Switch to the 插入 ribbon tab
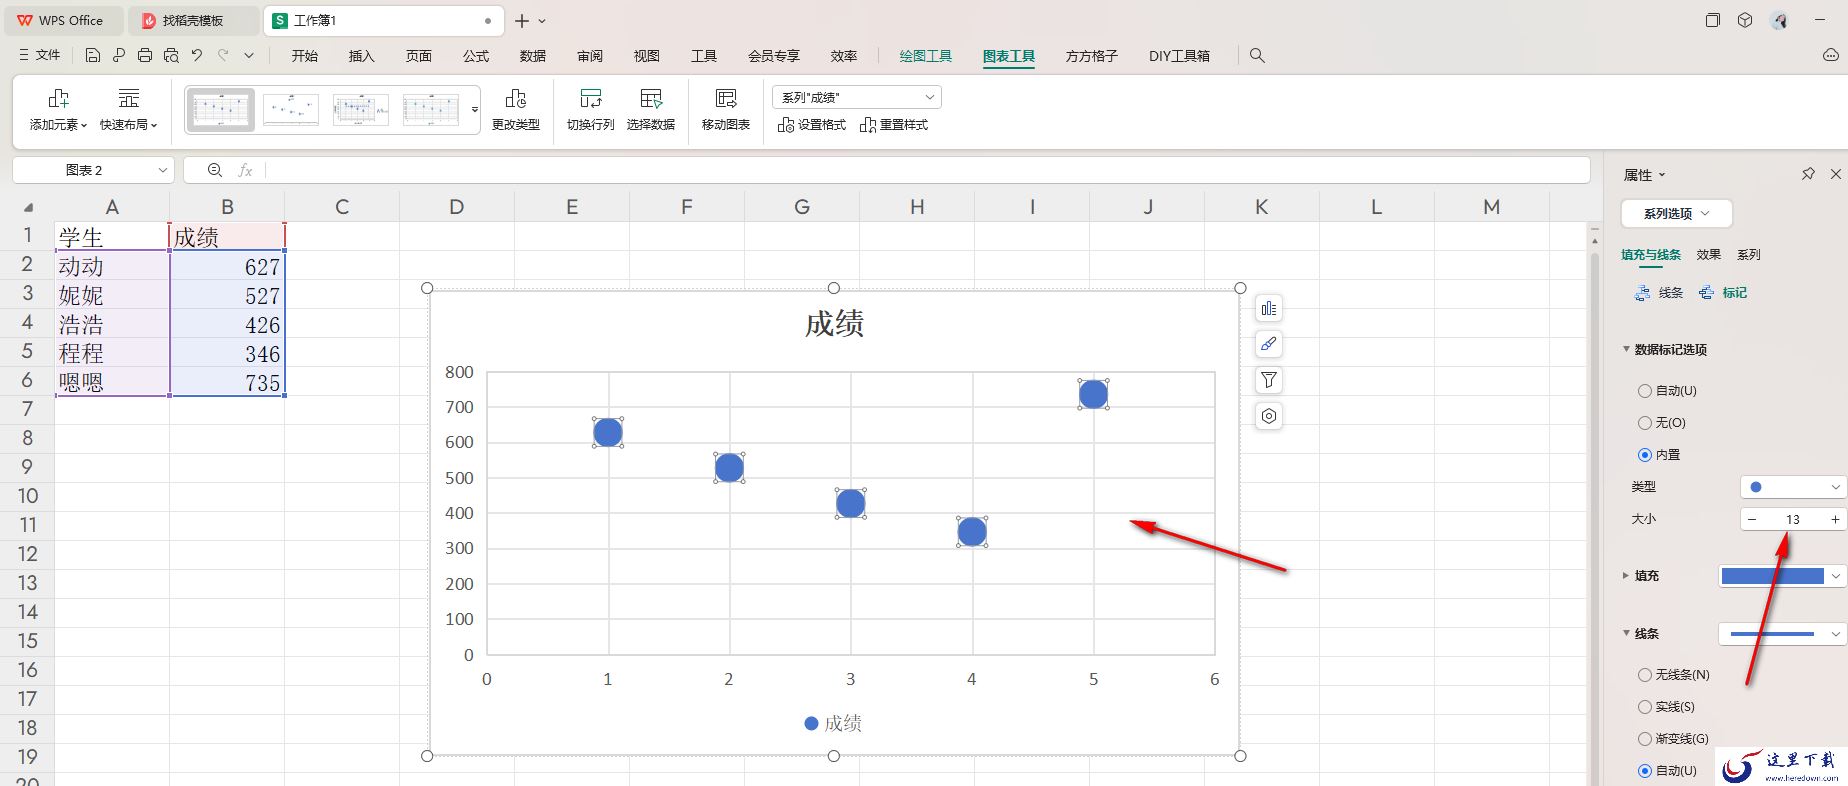Image resolution: width=1848 pixels, height=786 pixels. (361, 56)
